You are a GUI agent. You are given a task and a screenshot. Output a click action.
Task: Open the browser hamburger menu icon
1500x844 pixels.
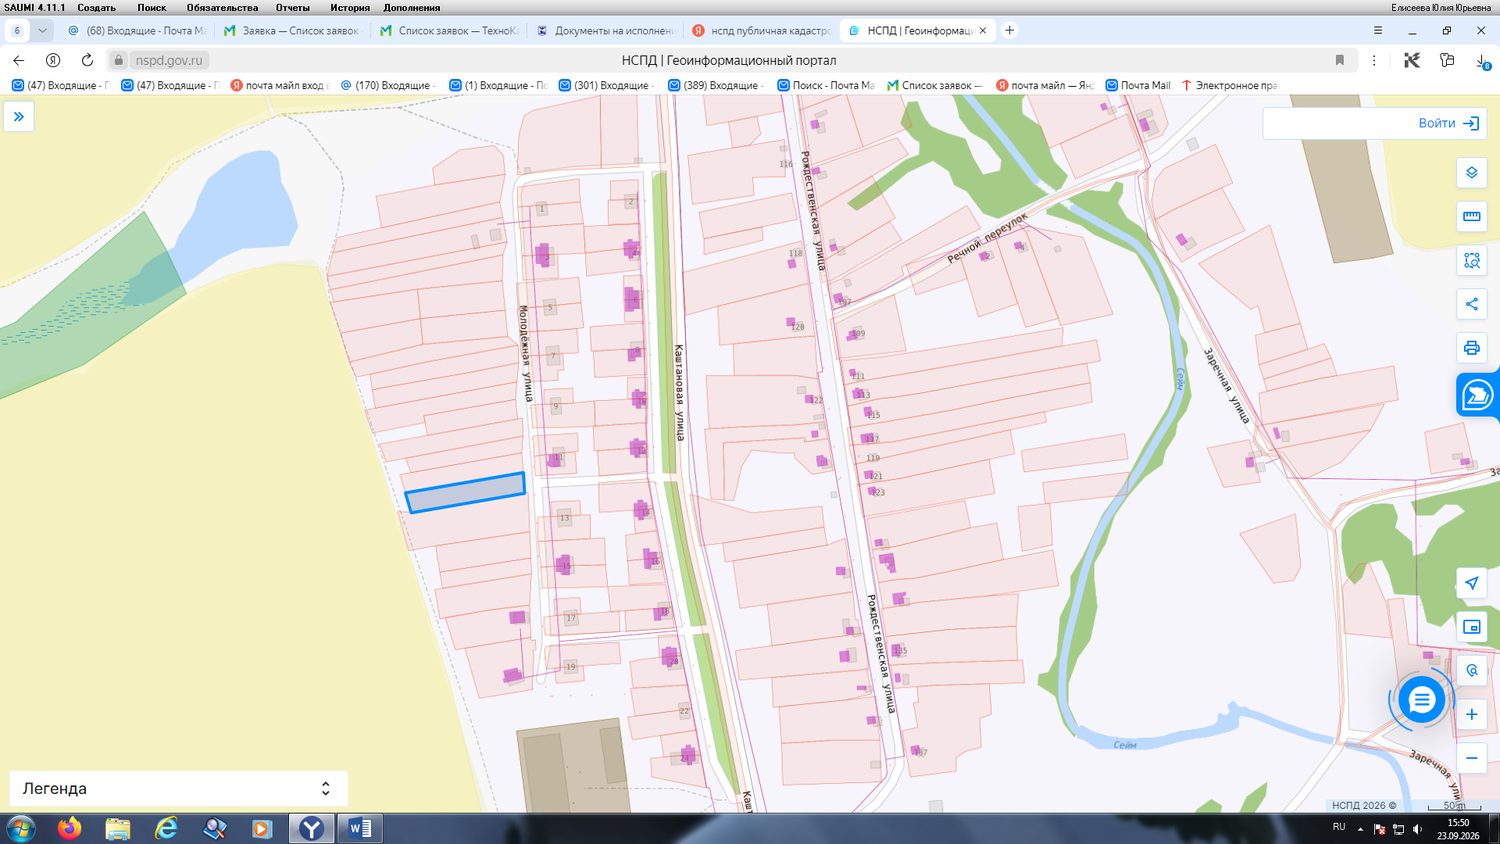pyautogui.click(x=1378, y=31)
